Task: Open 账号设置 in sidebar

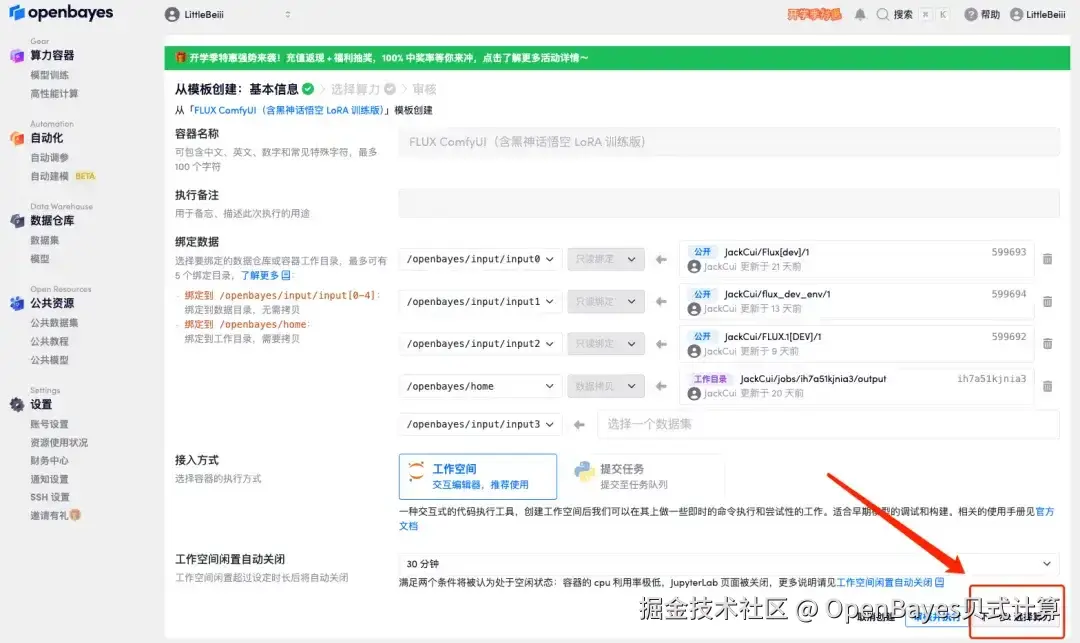Action: 50,424
